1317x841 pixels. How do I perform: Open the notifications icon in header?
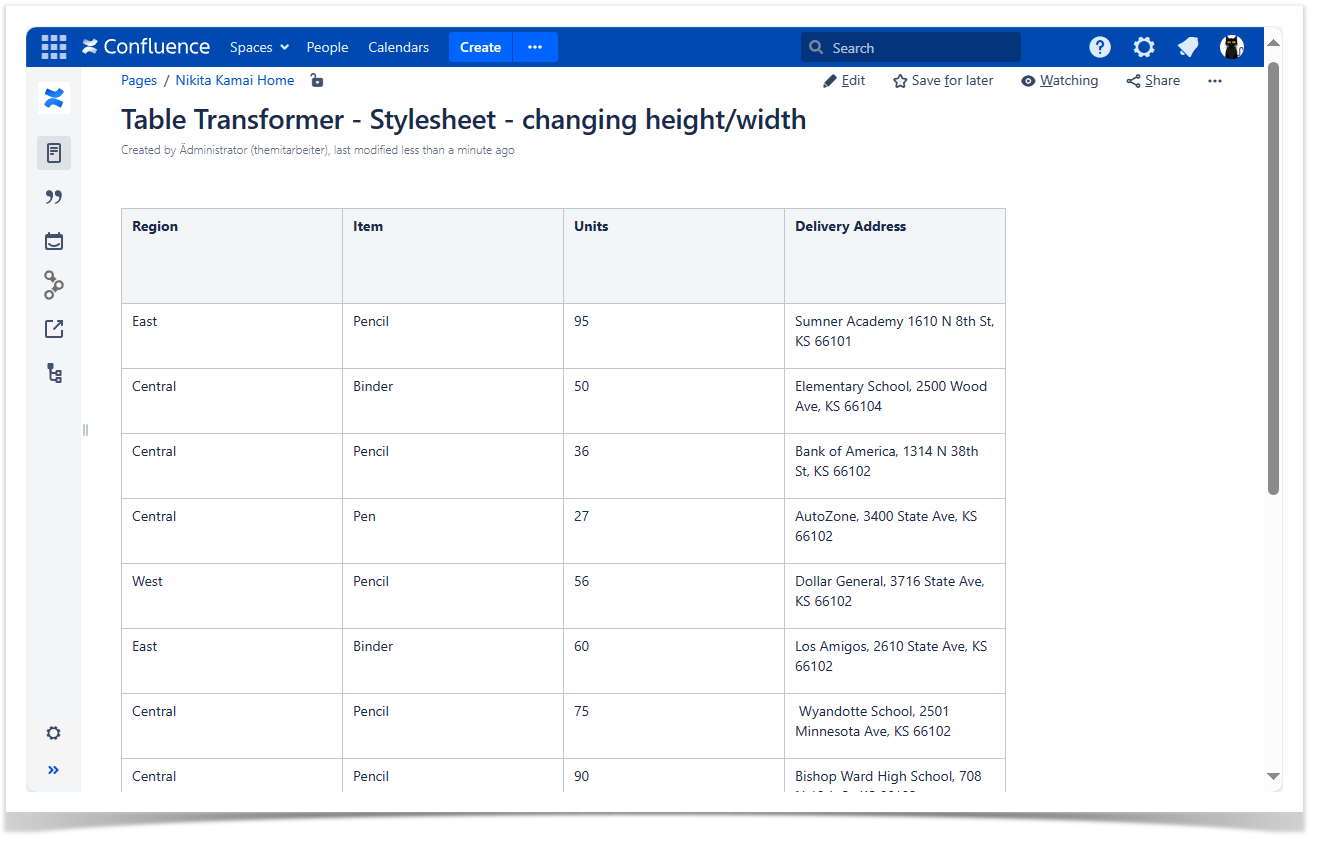[1188, 47]
